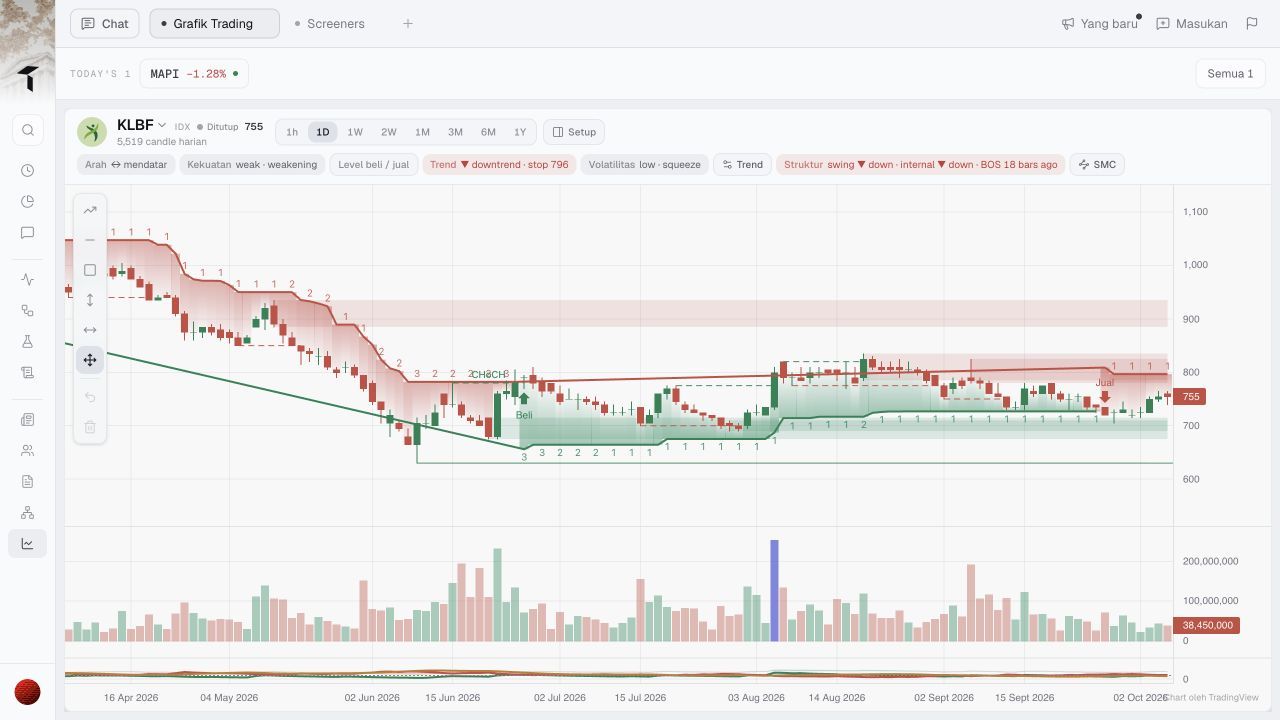Select the rectangle drawing tool
Viewport: 1280px width, 720px height.
click(90, 270)
